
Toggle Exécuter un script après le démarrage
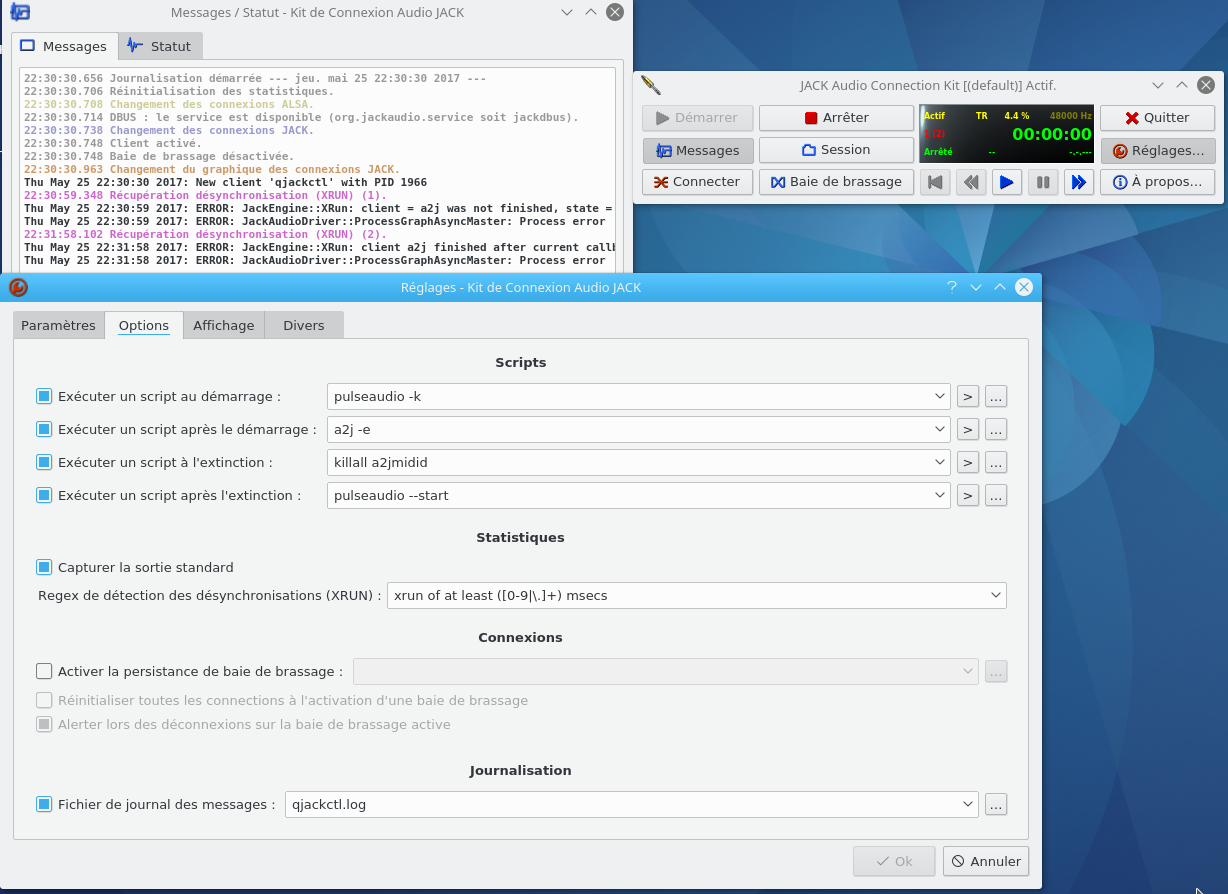coord(44,430)
